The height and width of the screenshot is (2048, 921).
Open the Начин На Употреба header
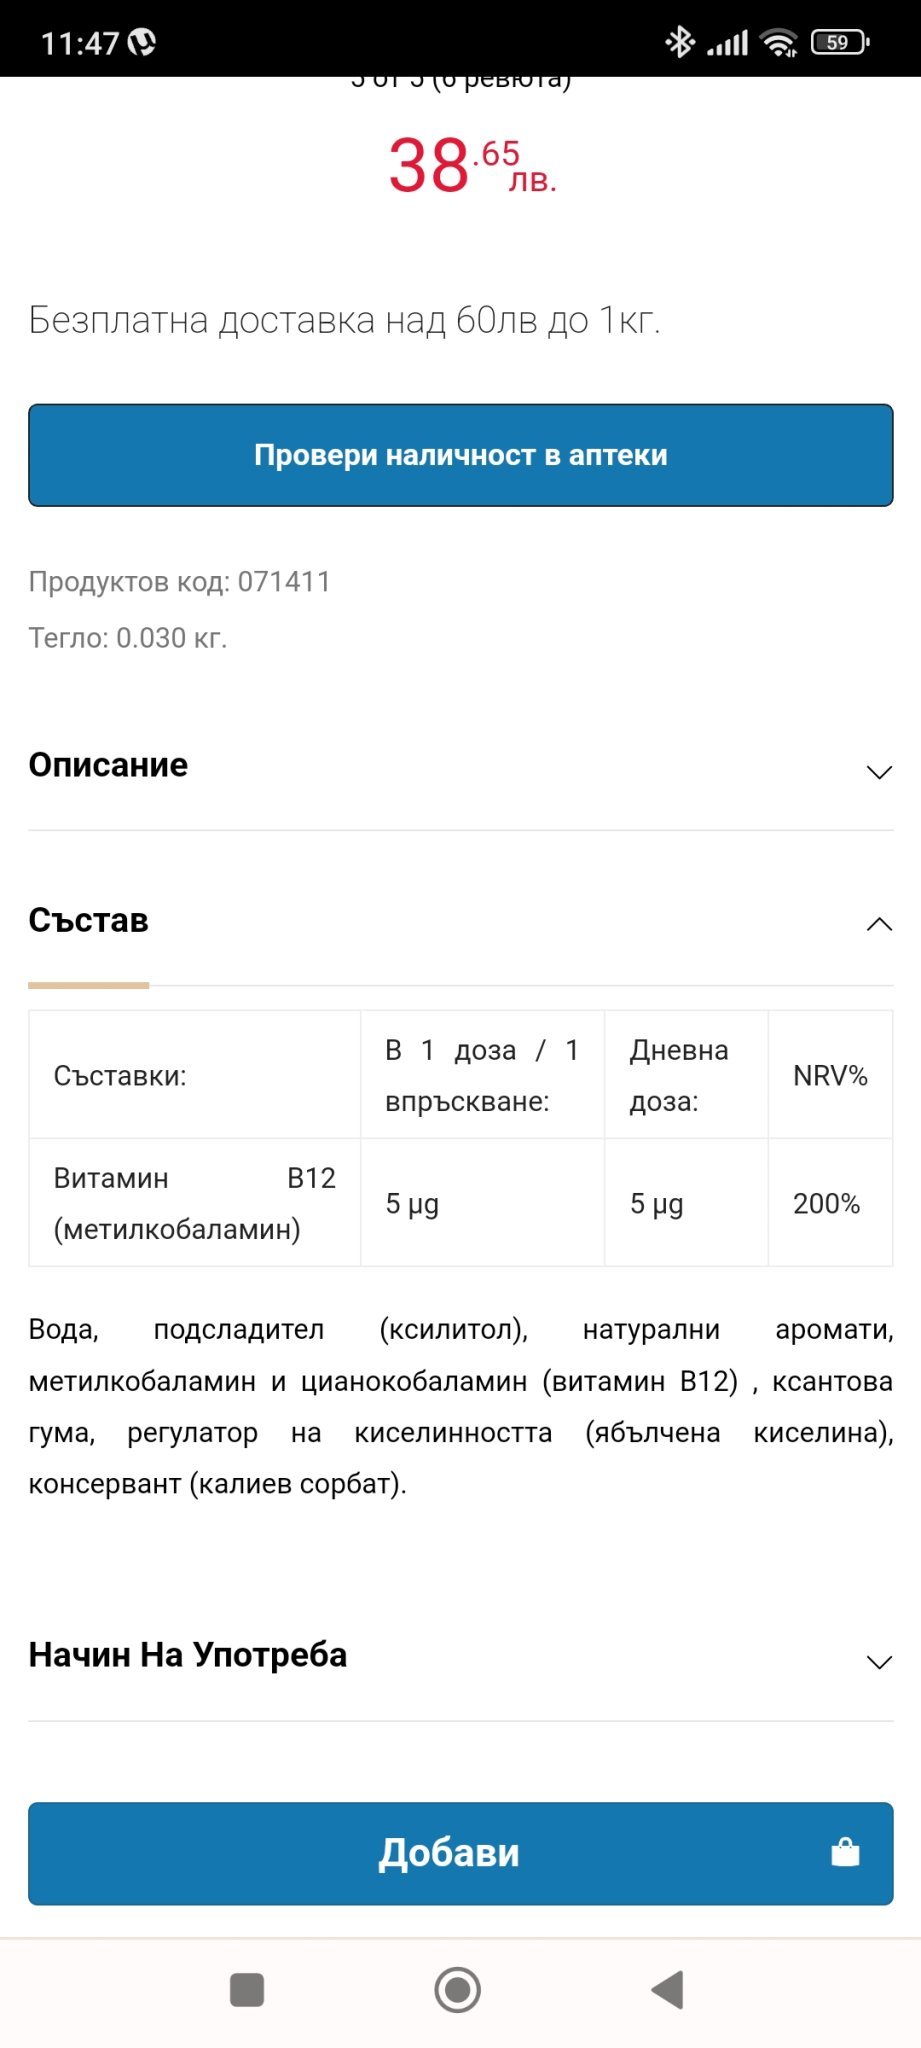pos(188,1655)
